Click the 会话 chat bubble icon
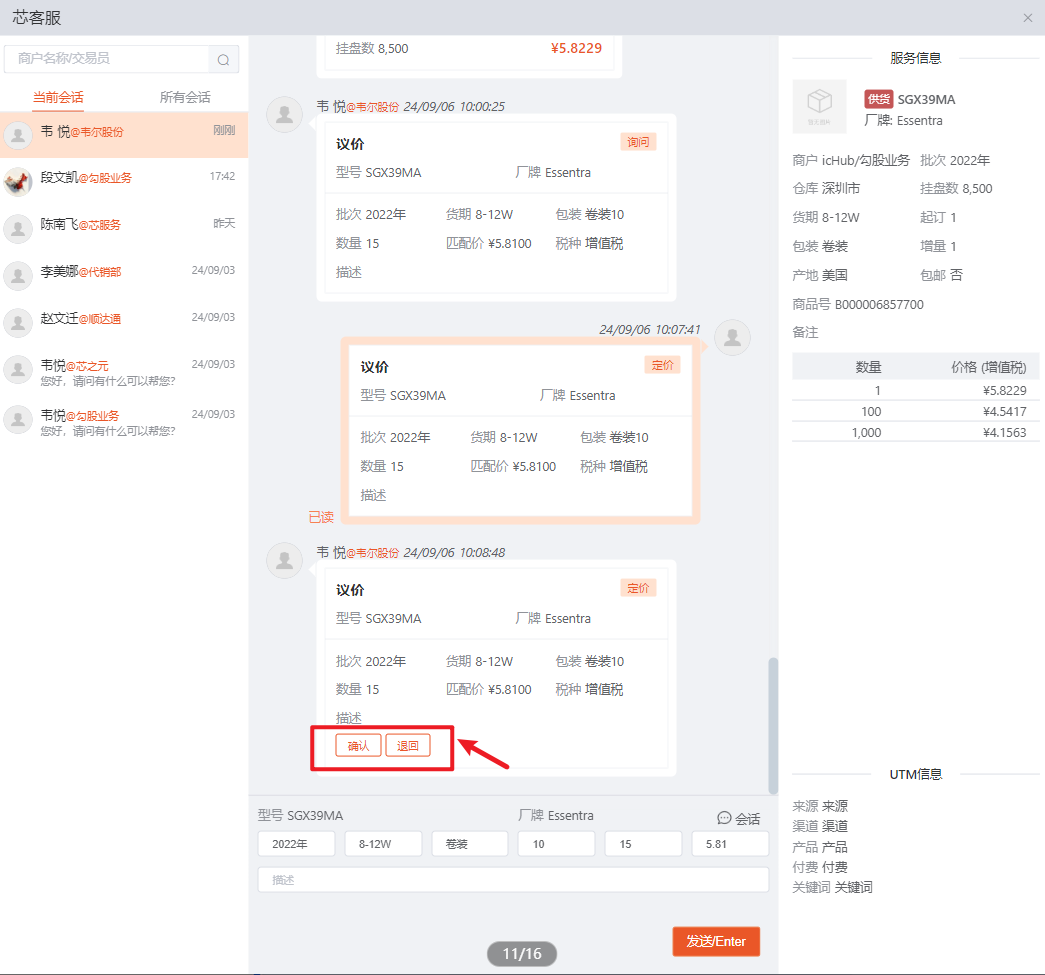Screen dimensions: 1045x975 point(724,818)
